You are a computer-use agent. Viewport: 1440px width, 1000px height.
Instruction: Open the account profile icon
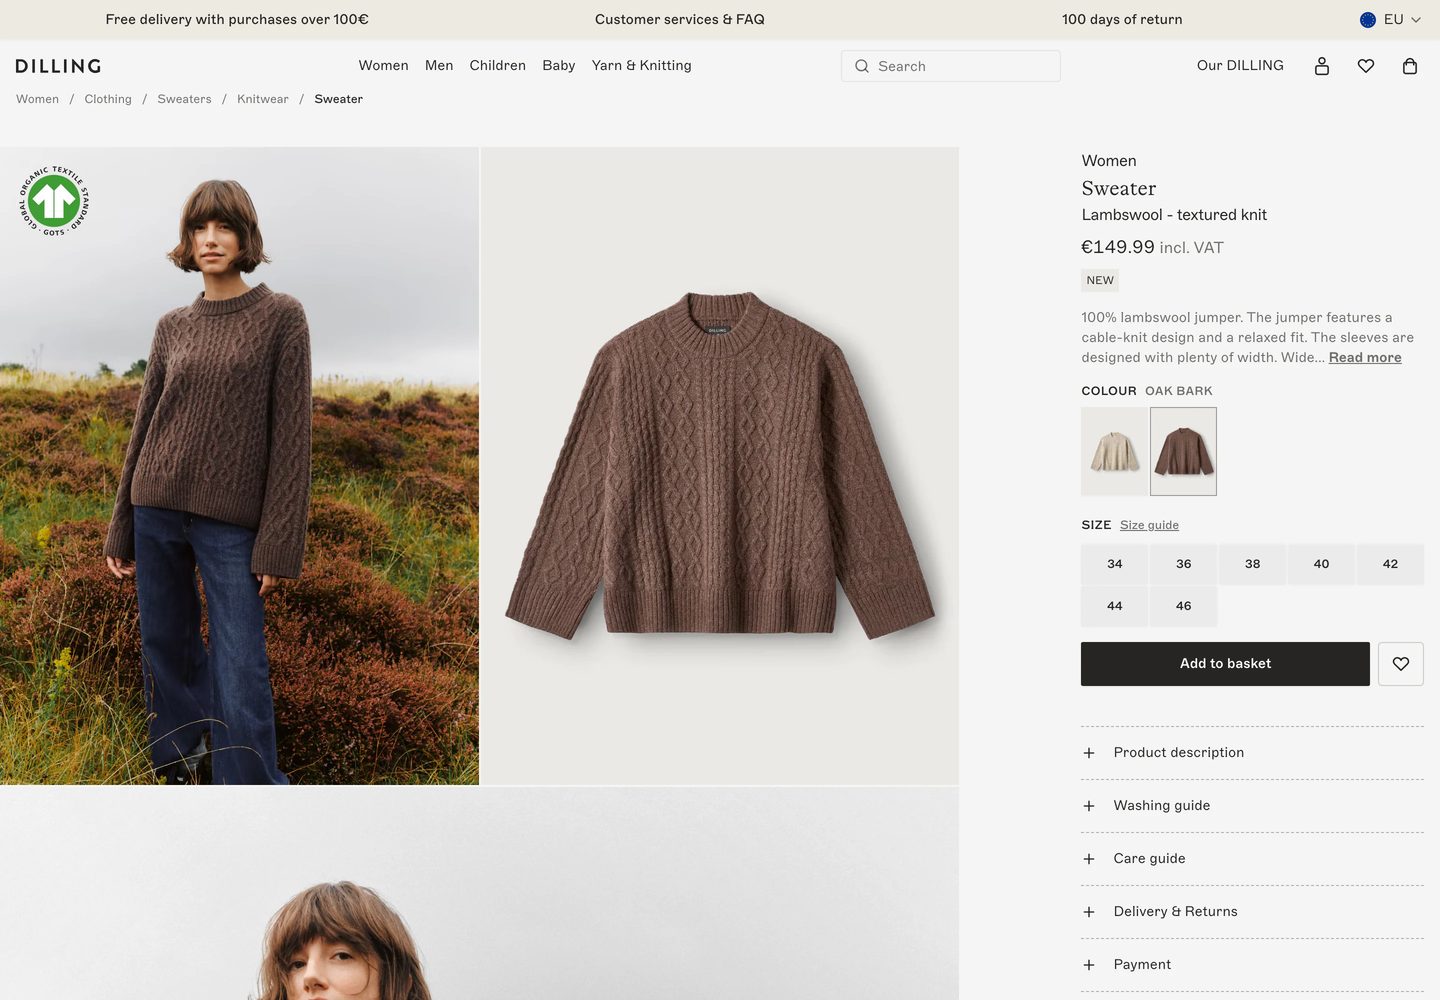click(x=1322, y=66)
